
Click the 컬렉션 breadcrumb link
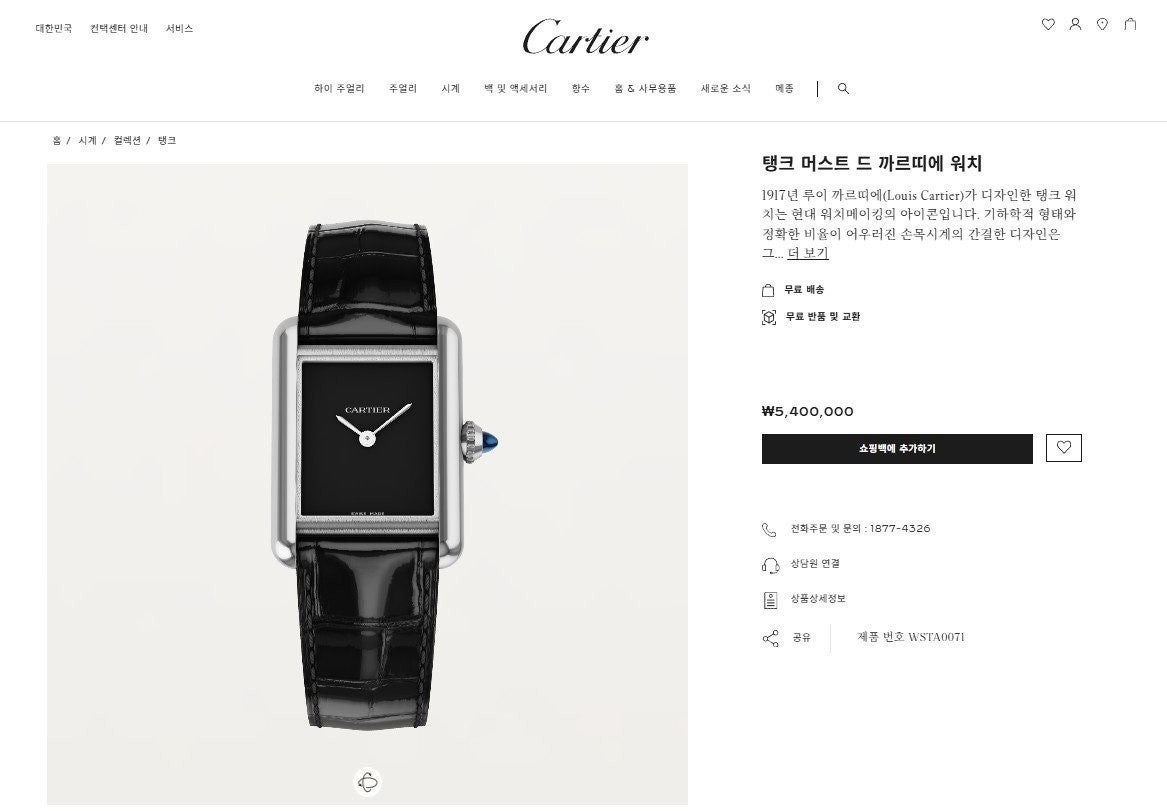tap(127, 141)
